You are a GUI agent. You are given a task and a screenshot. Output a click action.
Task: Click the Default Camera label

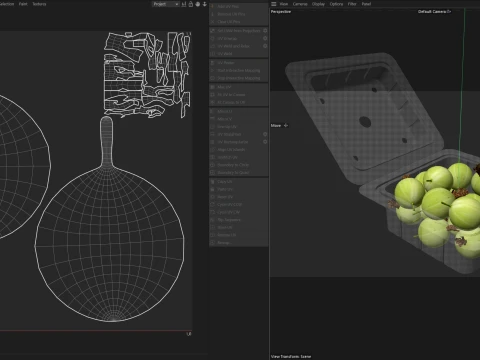coord(434,12)
